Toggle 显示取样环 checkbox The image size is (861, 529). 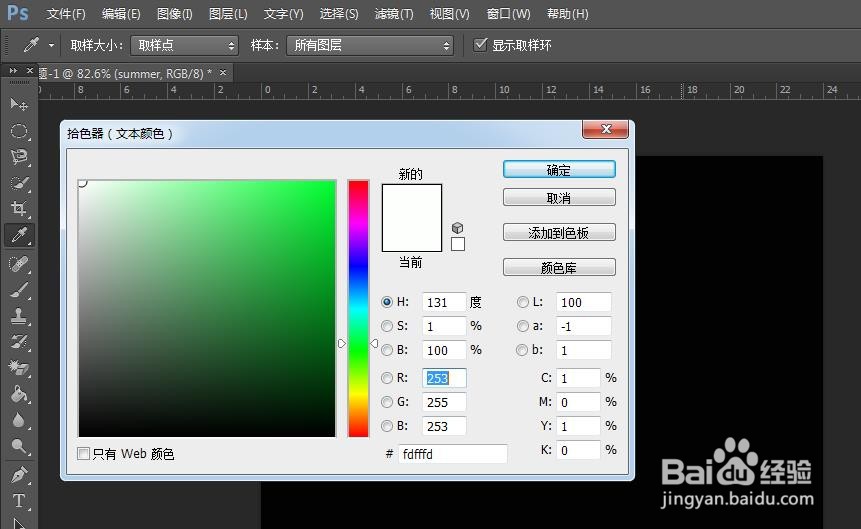tap(480, 44)
